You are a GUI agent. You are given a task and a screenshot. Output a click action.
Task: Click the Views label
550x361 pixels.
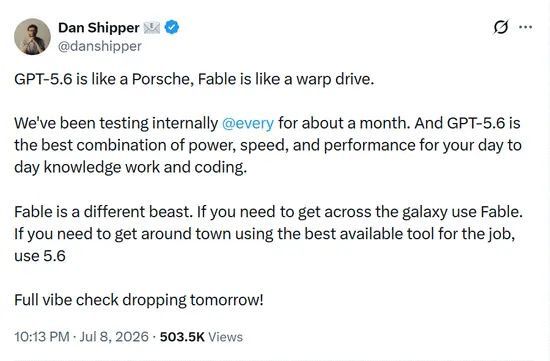point(225,337)
